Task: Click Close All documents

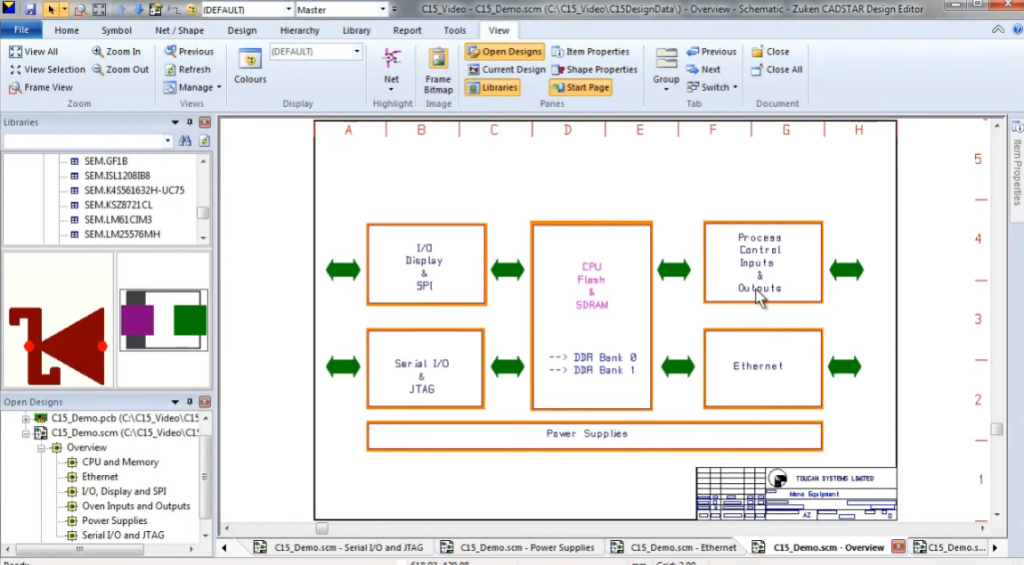Action: click(776, 69)
